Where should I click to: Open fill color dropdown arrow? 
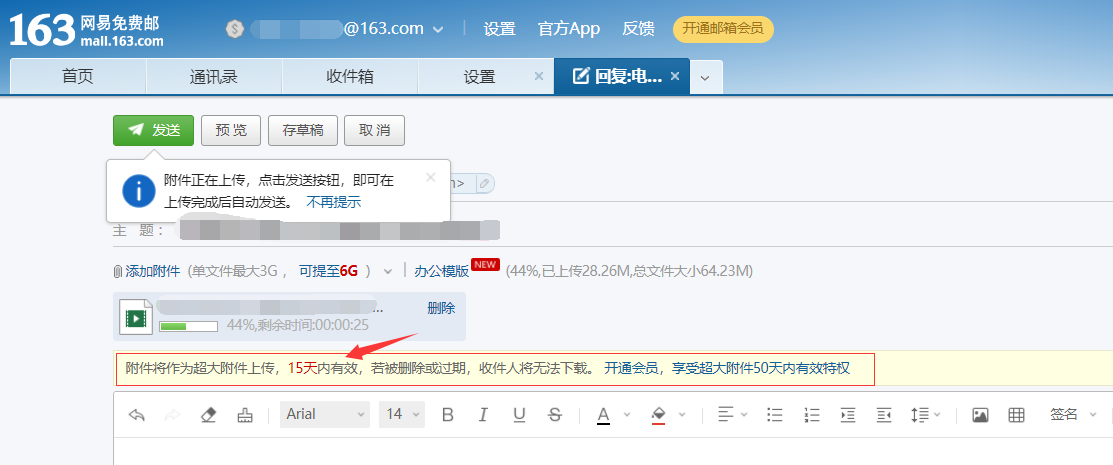coord(682,415)
